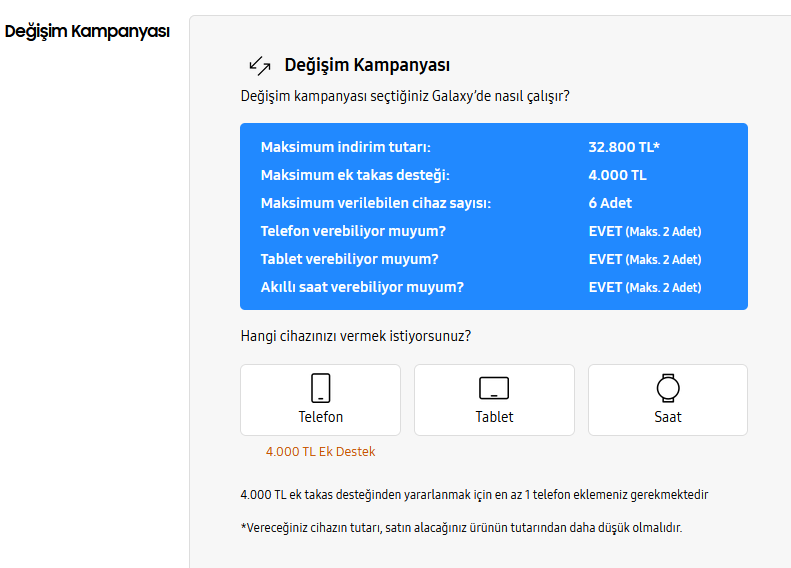Click the 4.000 TL value in blue box

pos(617,175)
